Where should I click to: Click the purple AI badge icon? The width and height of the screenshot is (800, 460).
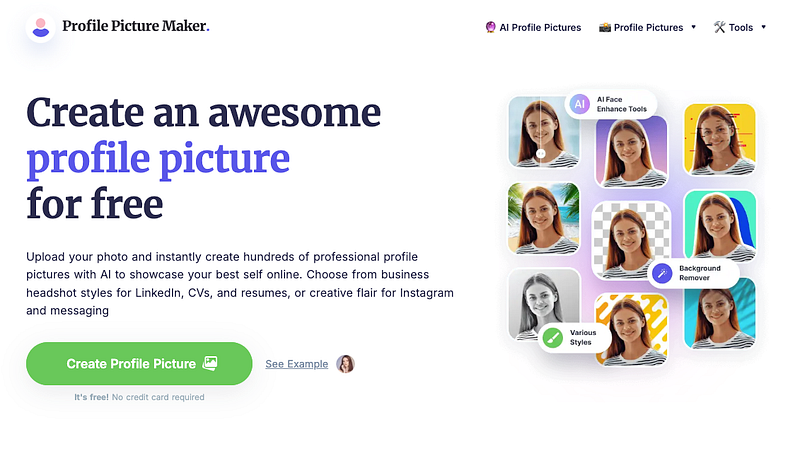tap(579, 104)
